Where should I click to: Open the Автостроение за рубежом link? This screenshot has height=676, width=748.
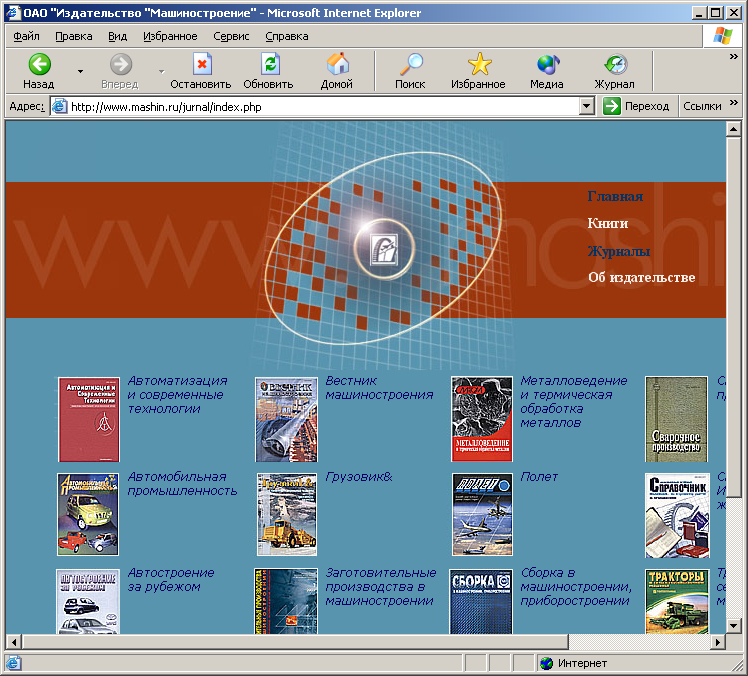click(x=171, y=580)
